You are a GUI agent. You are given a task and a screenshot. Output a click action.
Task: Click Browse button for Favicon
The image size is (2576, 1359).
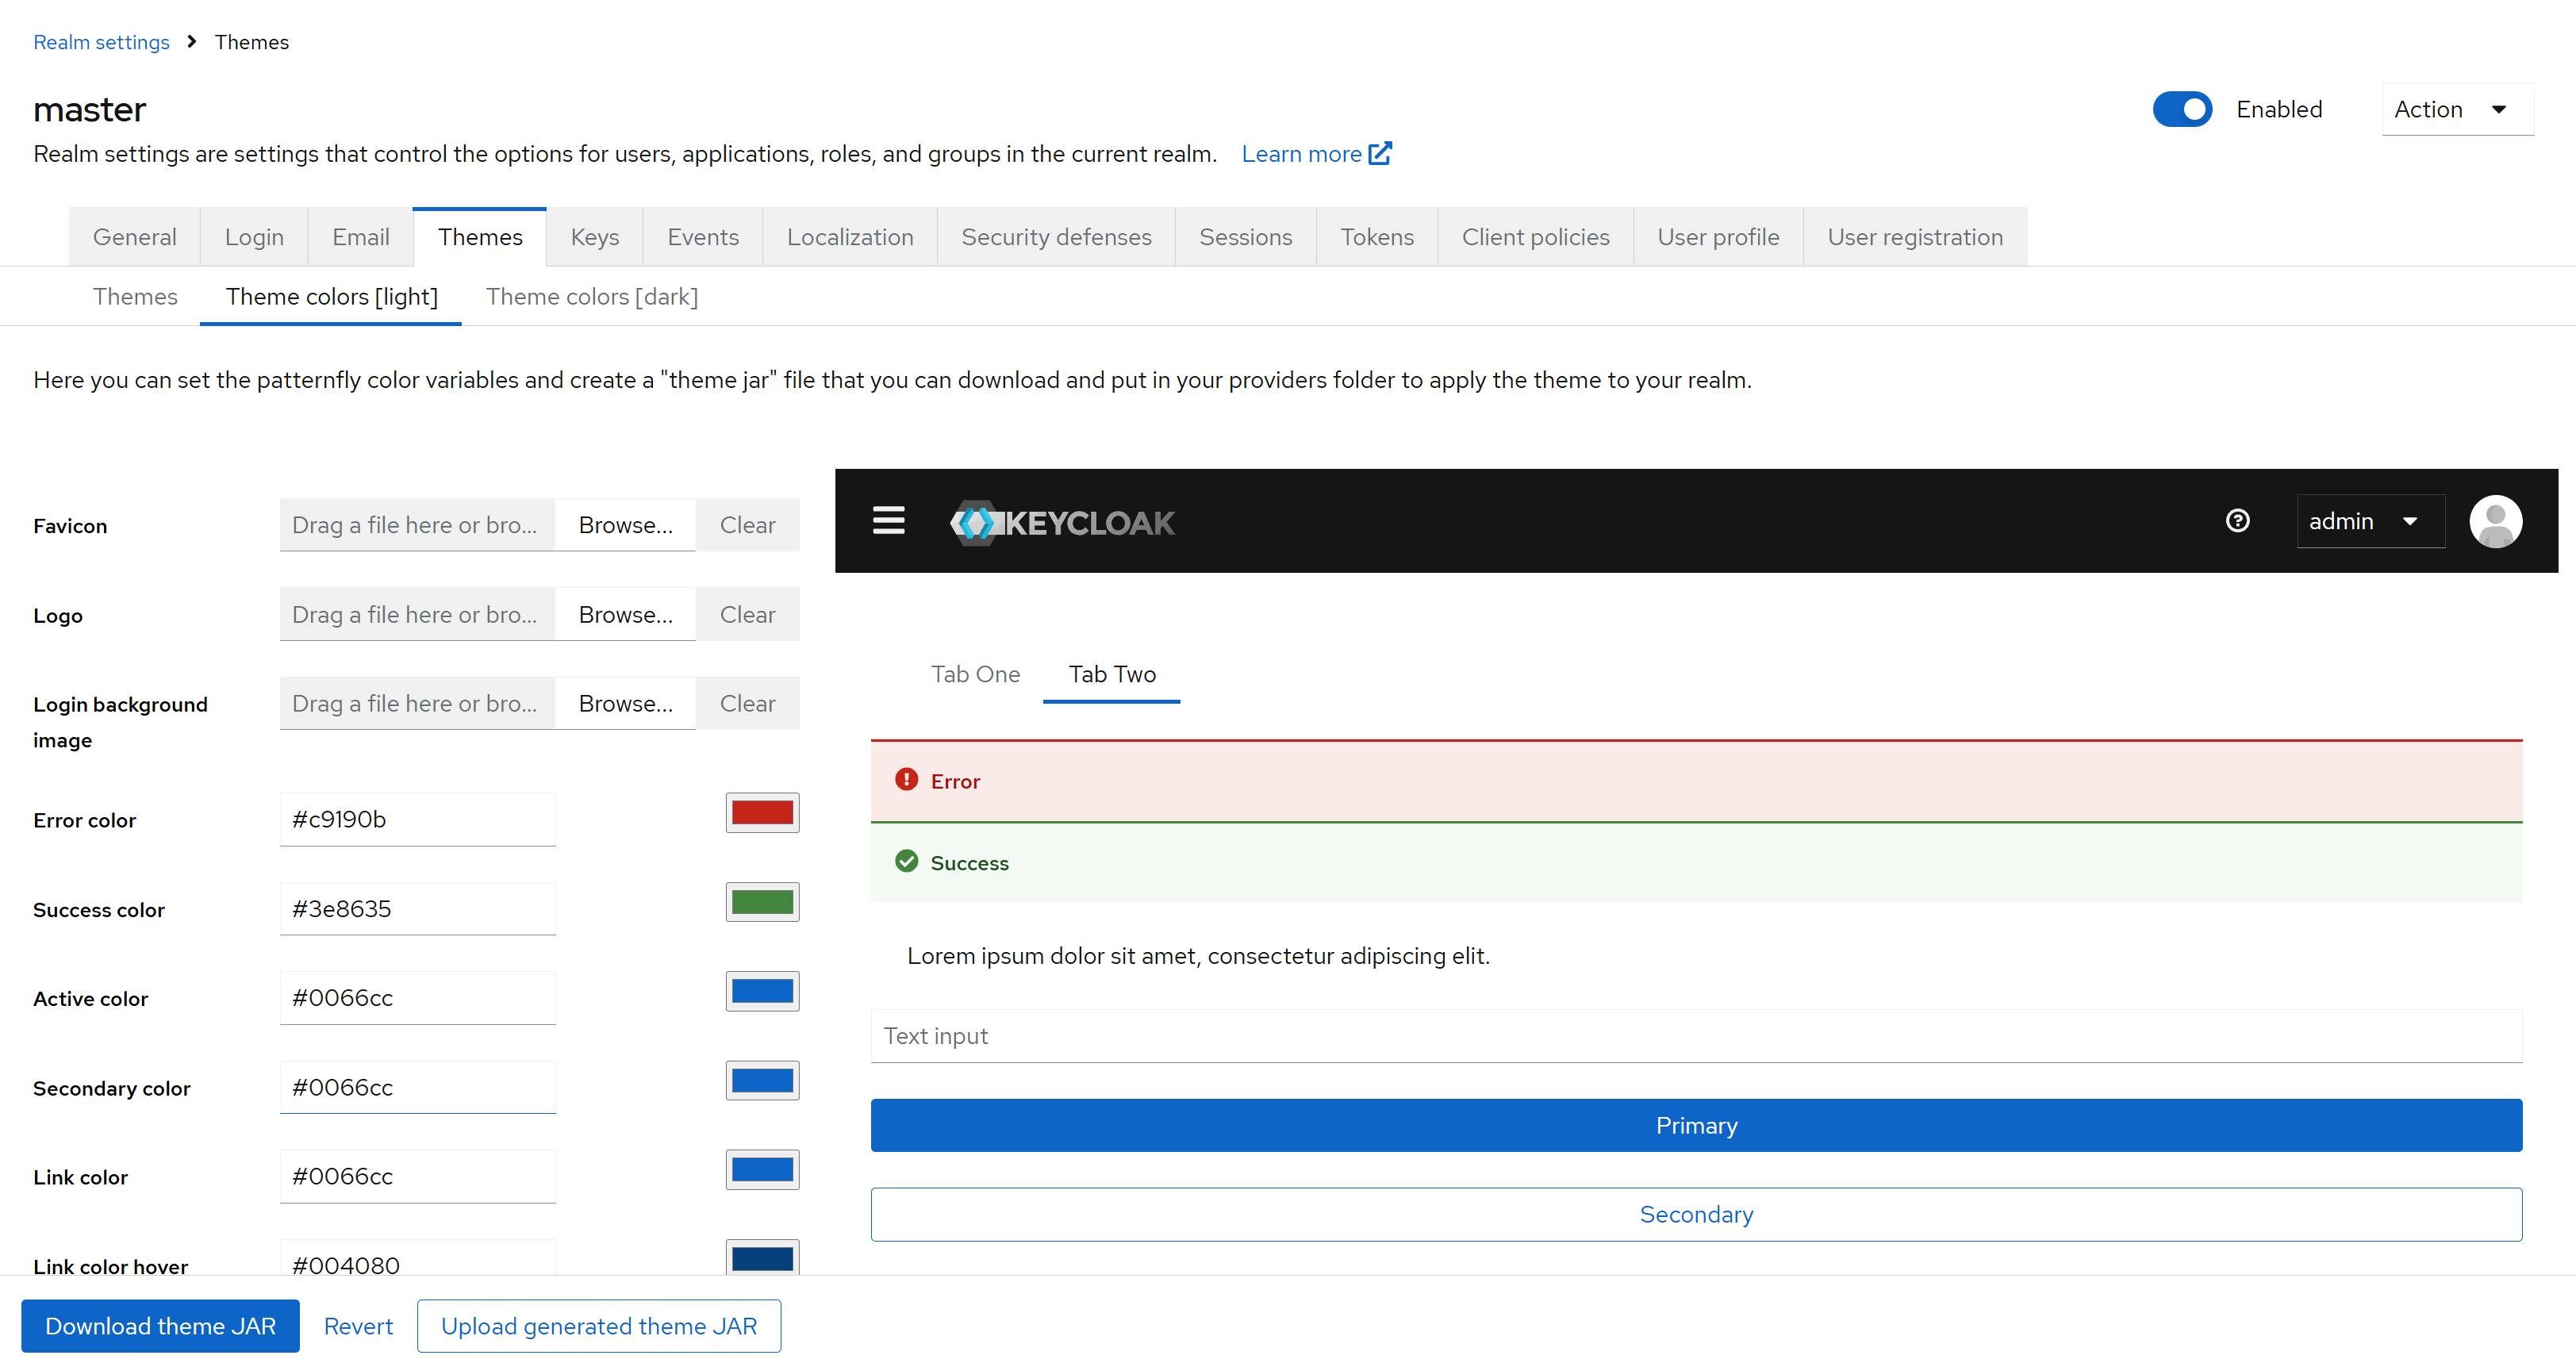(625, 525)
